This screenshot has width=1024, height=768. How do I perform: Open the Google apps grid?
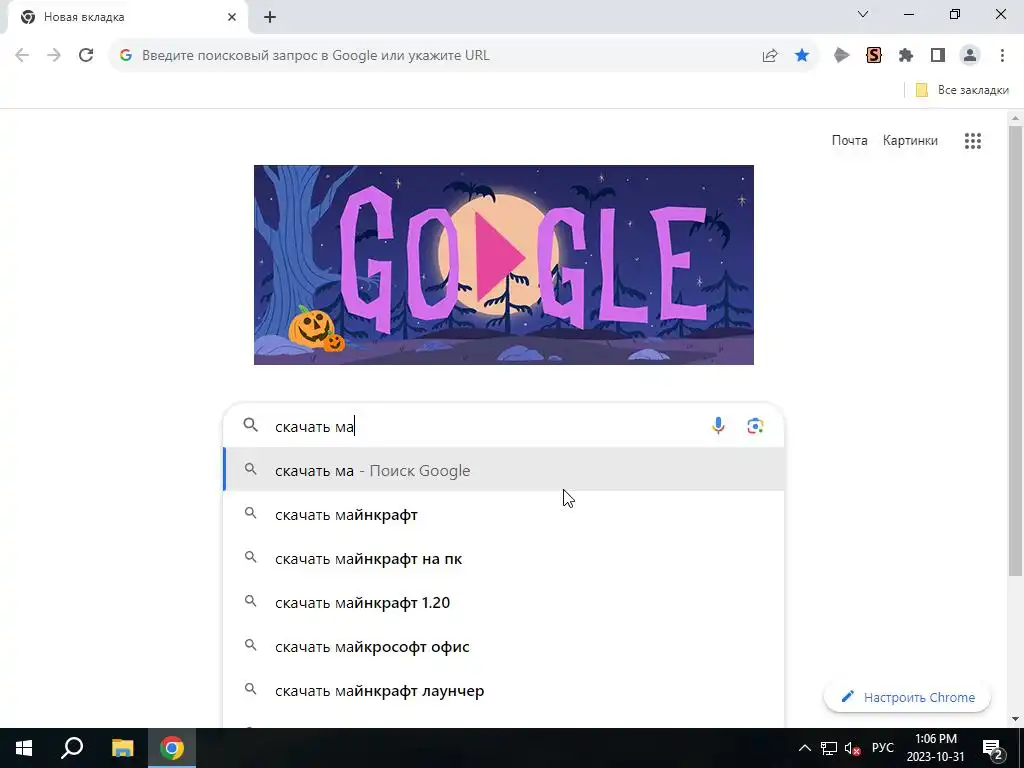coord(973,141)
